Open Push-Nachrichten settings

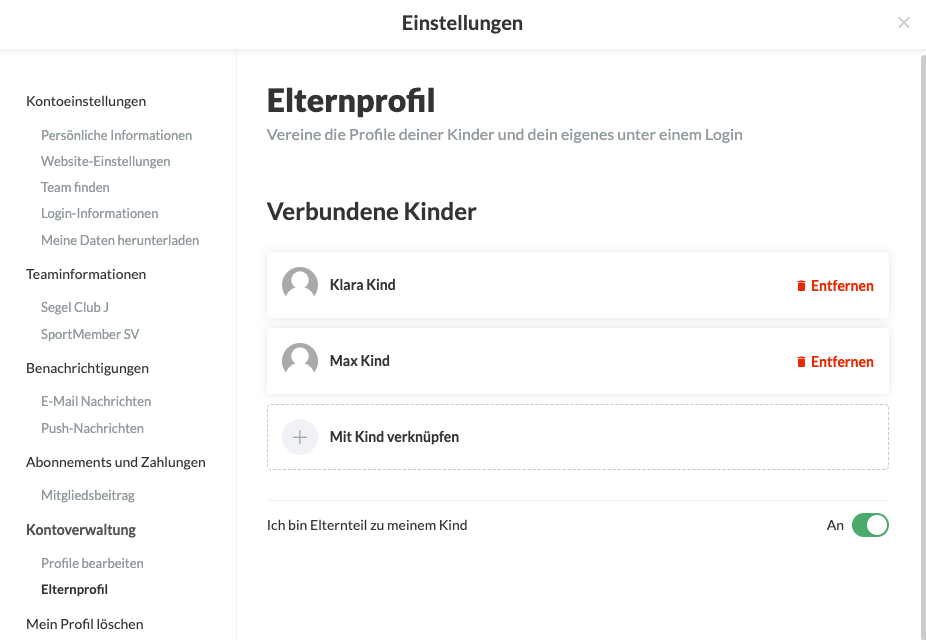point(92,428)
